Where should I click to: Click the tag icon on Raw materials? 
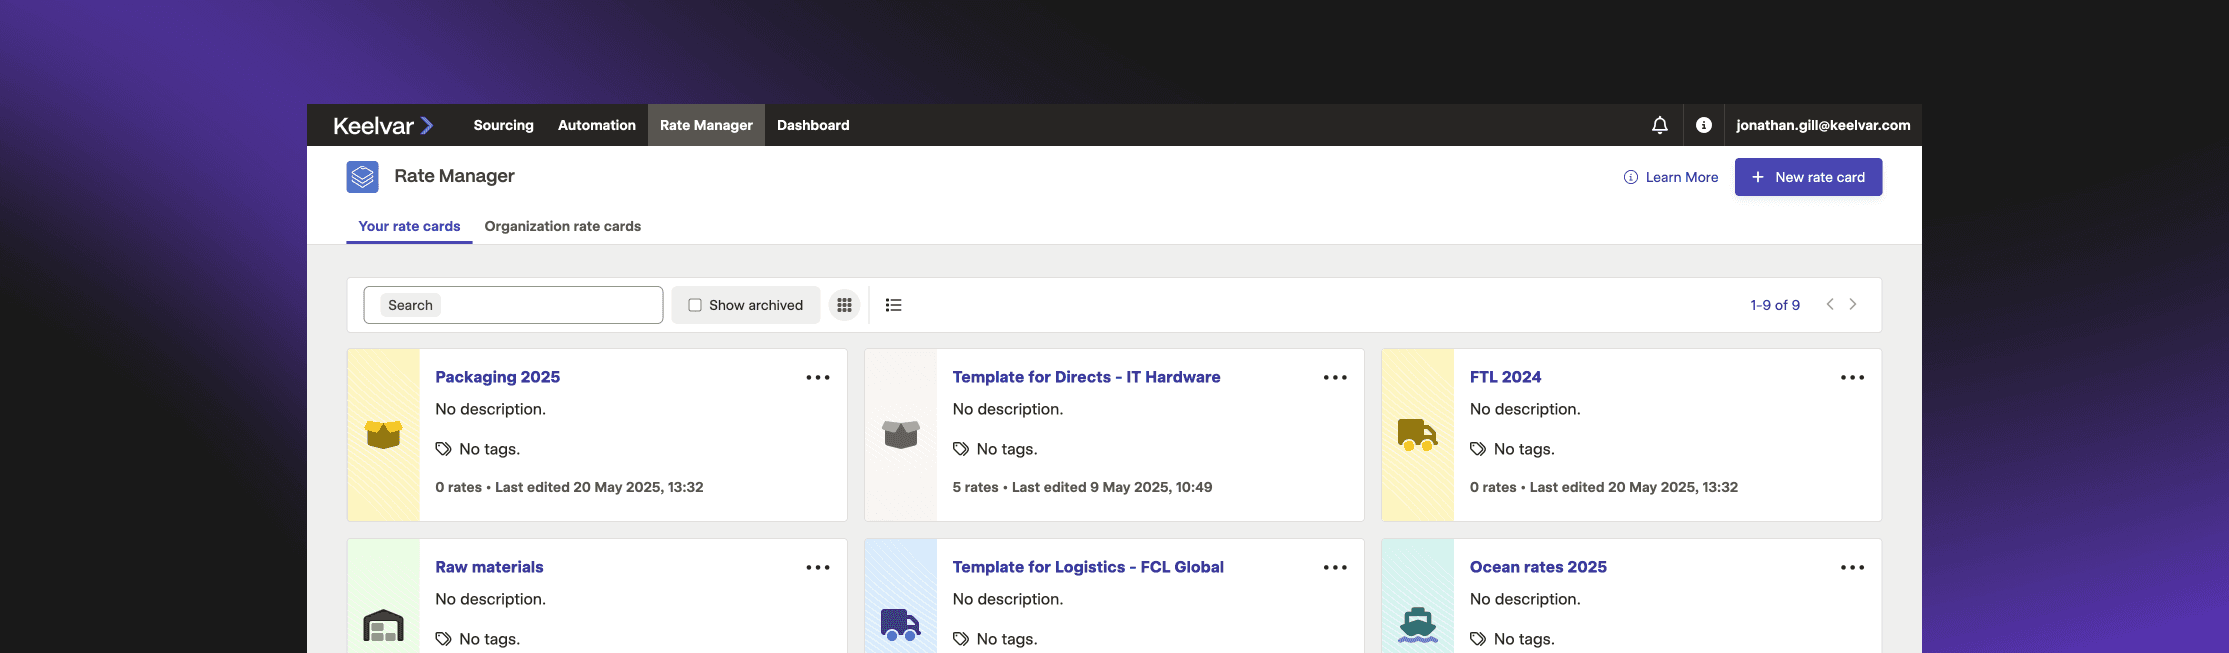(443, 639)
